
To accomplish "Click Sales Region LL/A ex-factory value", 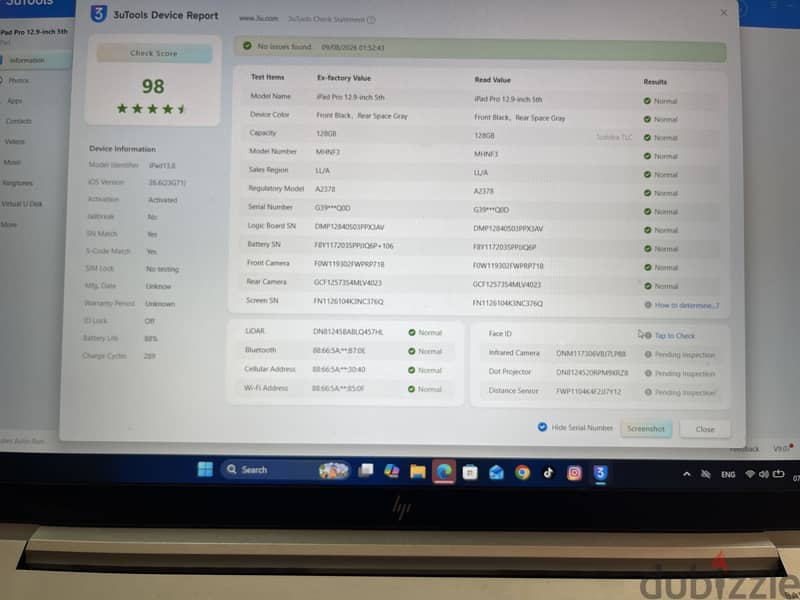I will (x=322, y=170).
